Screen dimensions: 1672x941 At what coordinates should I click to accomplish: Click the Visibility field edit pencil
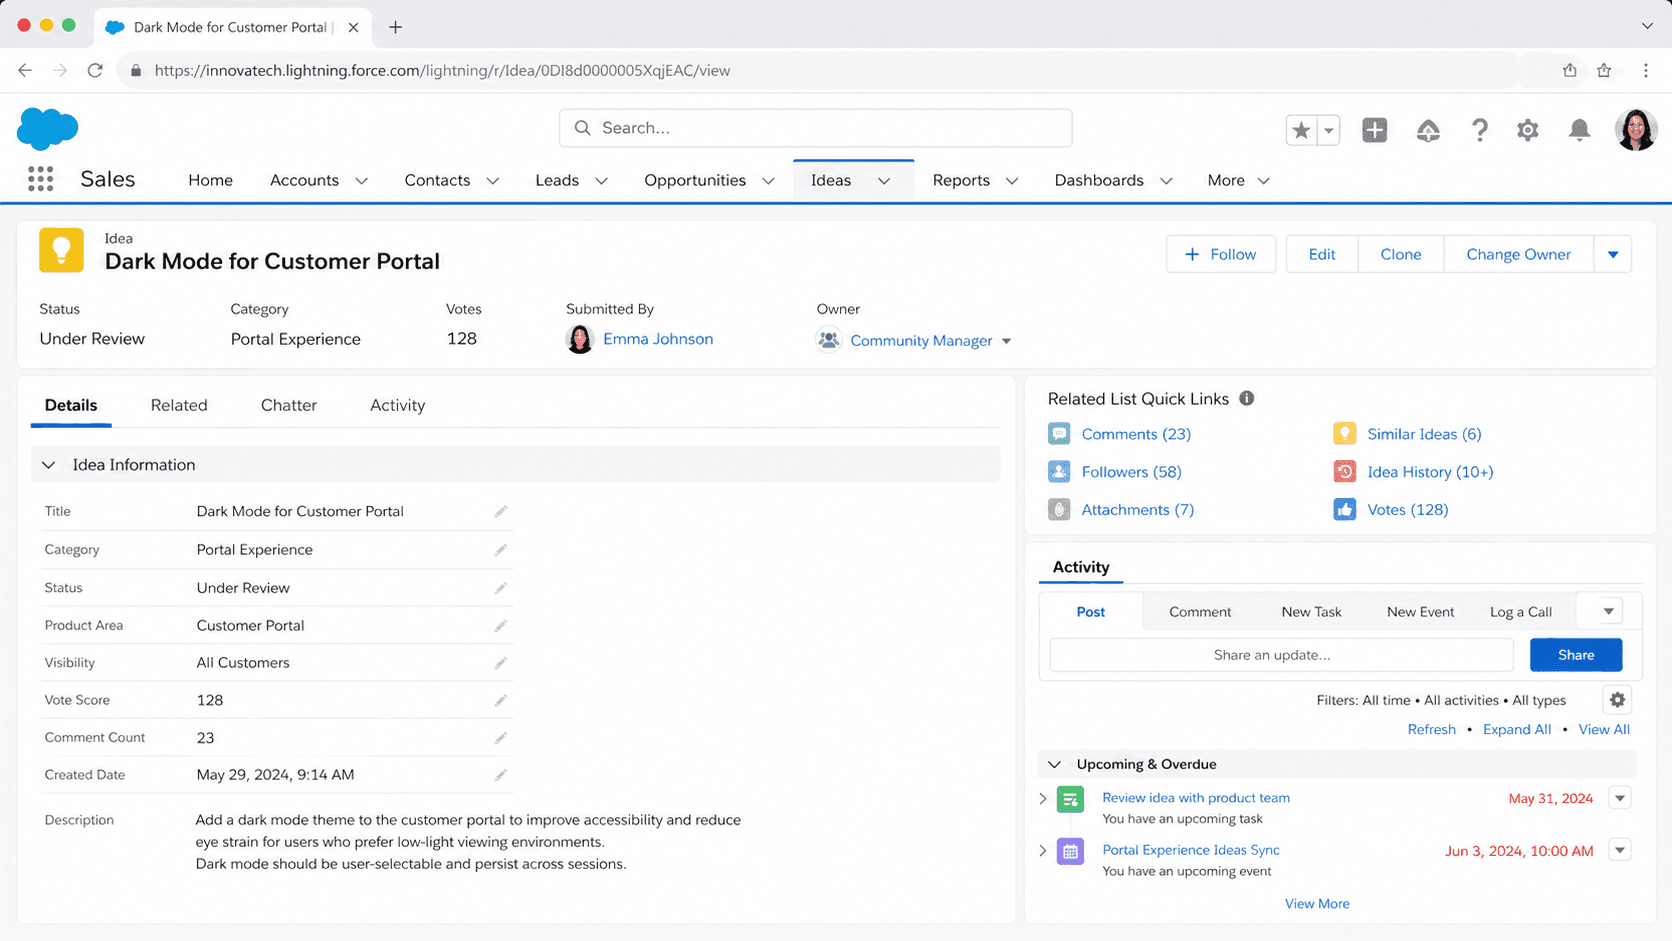point(501,663)
